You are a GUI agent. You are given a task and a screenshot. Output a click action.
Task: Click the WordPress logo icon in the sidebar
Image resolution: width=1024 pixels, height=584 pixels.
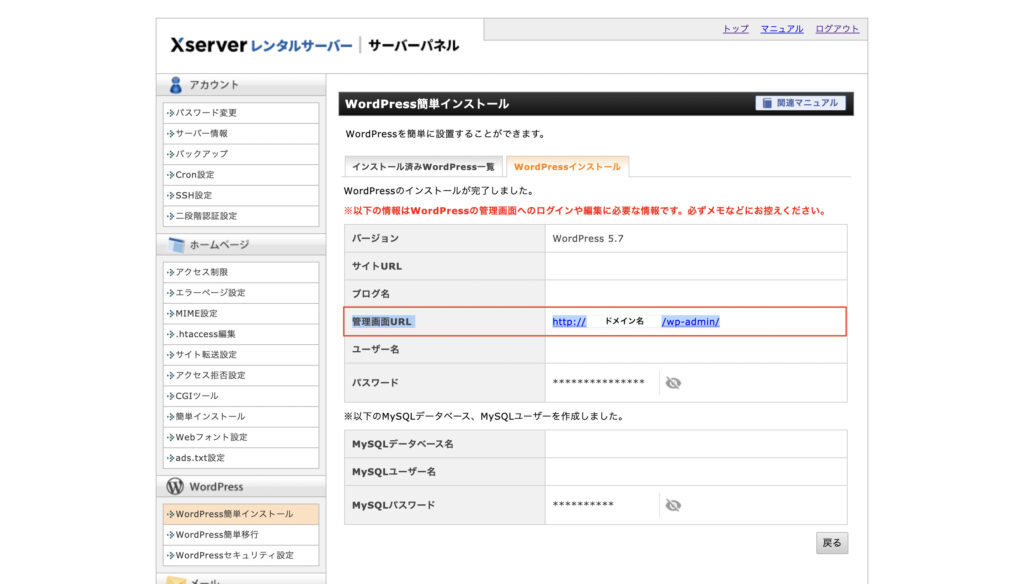tap(174, 486)
